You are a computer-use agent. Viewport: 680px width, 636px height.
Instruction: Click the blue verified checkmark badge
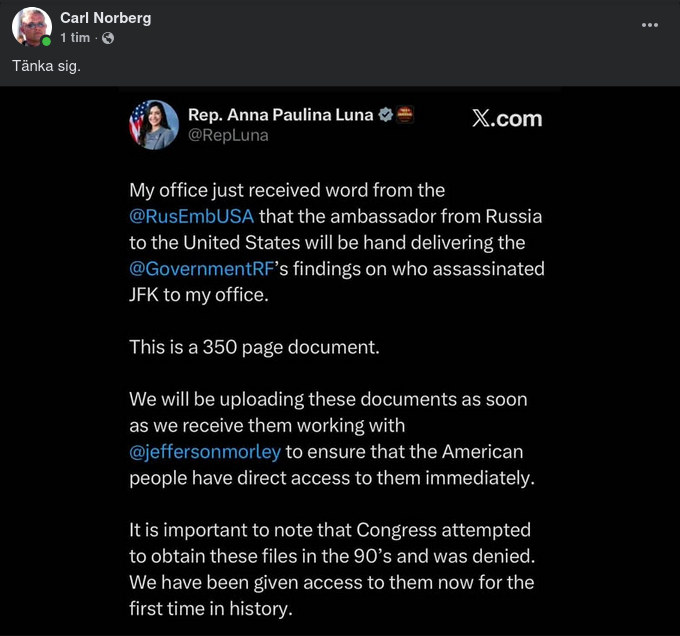pyautogui.click(x=384, y=115)
